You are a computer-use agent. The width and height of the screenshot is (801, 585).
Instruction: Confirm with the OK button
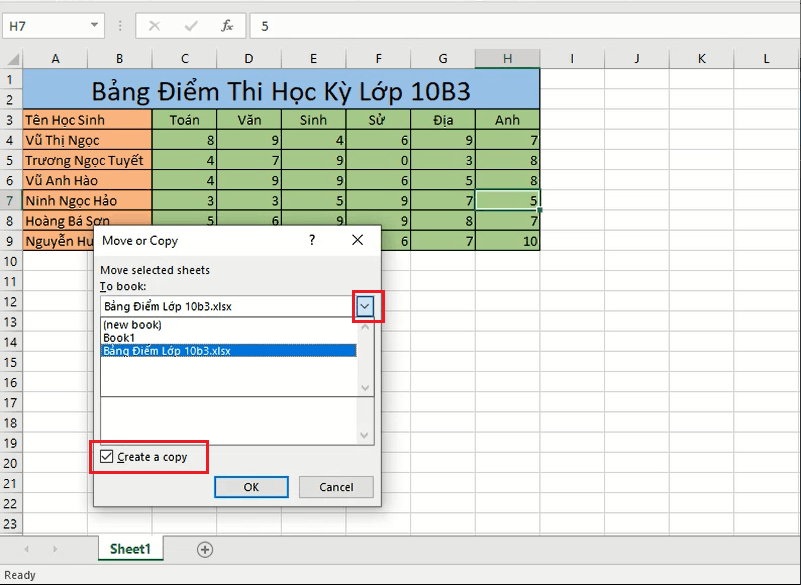click(251, 487)
